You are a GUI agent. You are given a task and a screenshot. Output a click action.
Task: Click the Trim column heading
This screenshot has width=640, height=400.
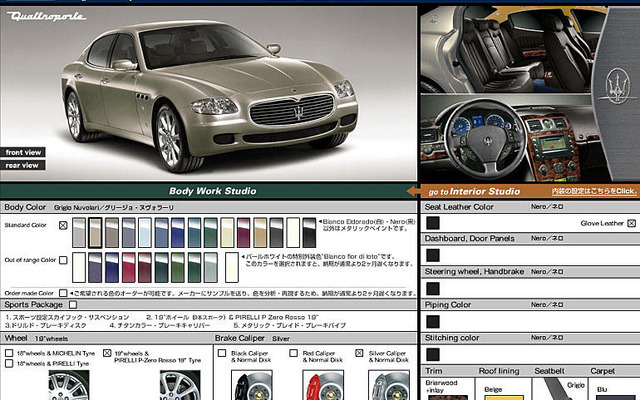click(x=433, y=371)
